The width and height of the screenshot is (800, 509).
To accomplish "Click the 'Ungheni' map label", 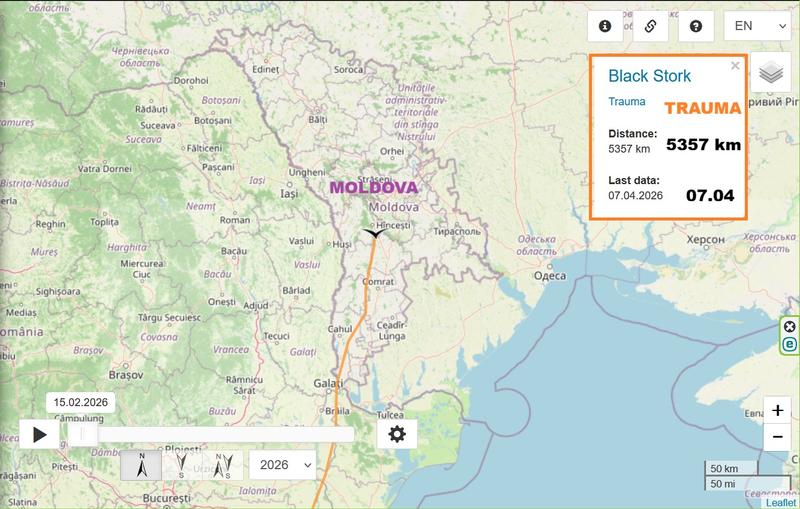I will pyautogui.click(x=307, y=172).
